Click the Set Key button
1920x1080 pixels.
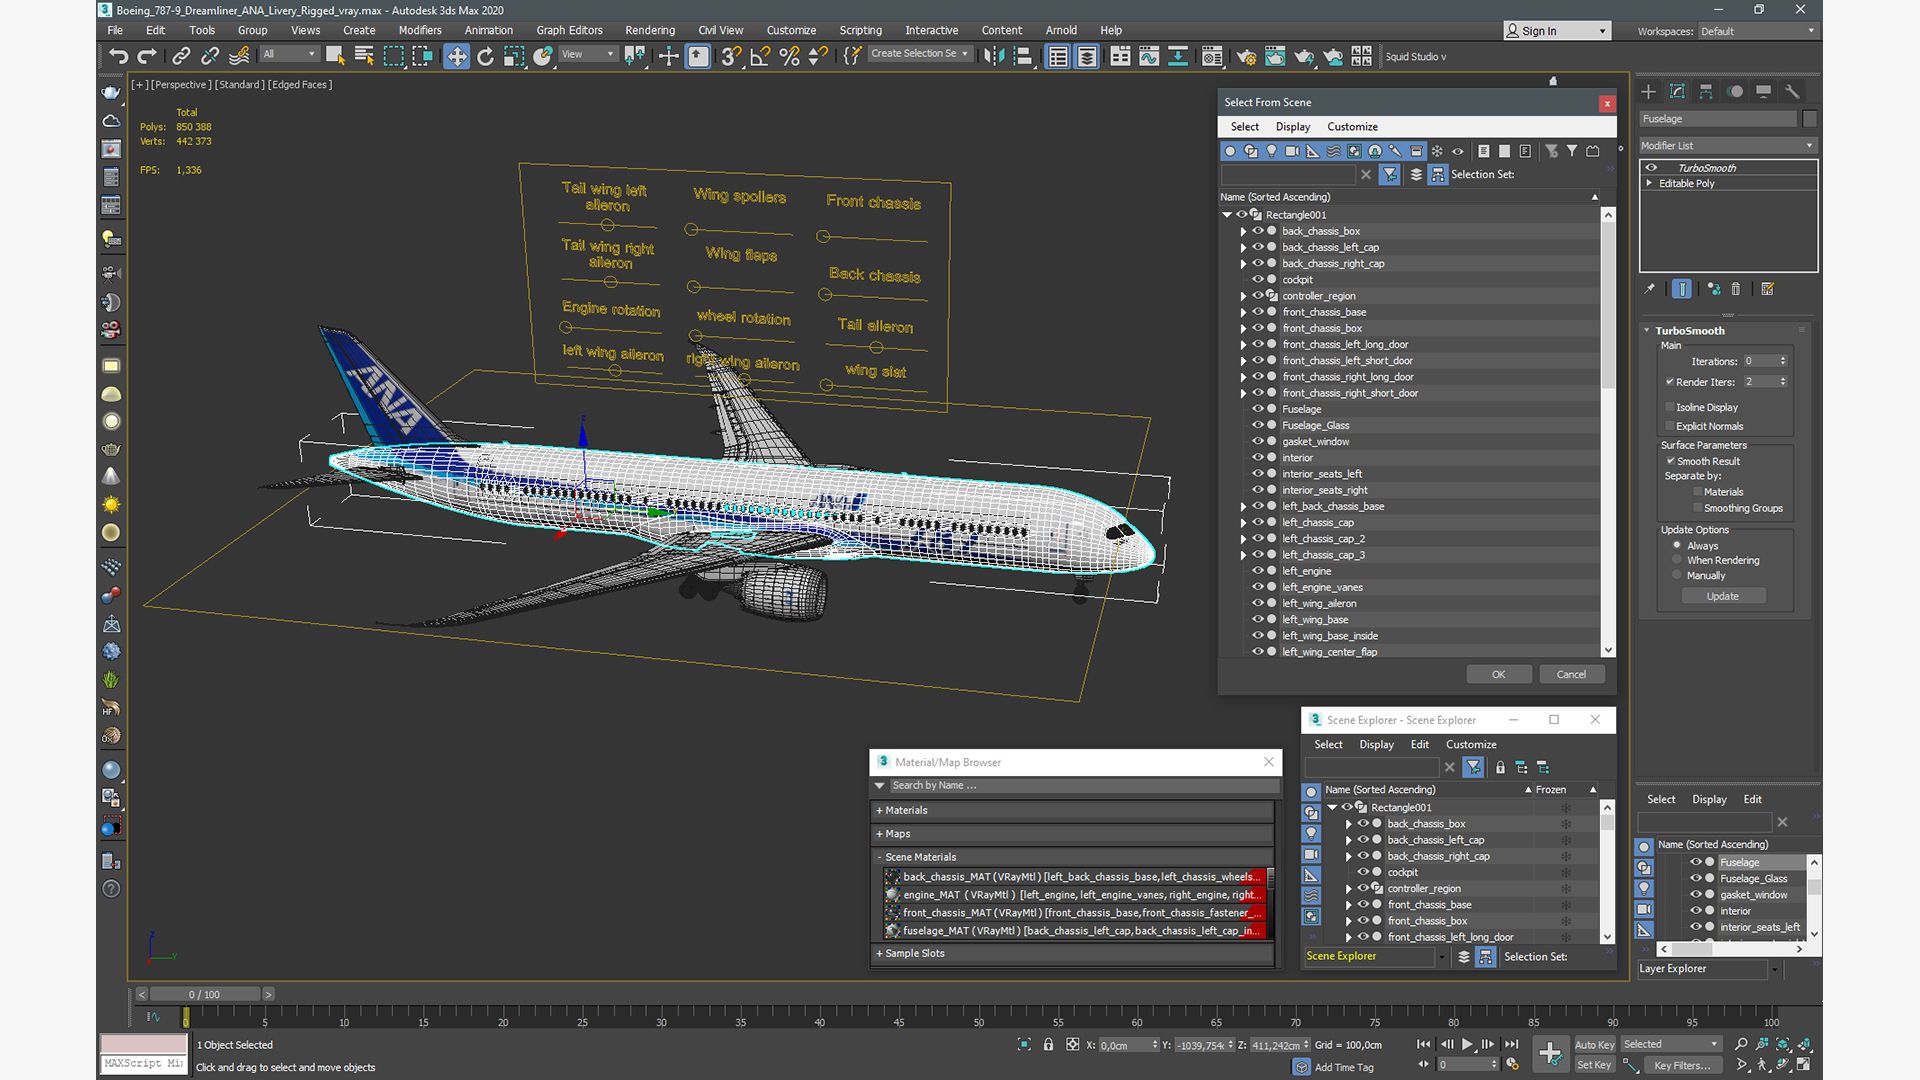1594,1065
